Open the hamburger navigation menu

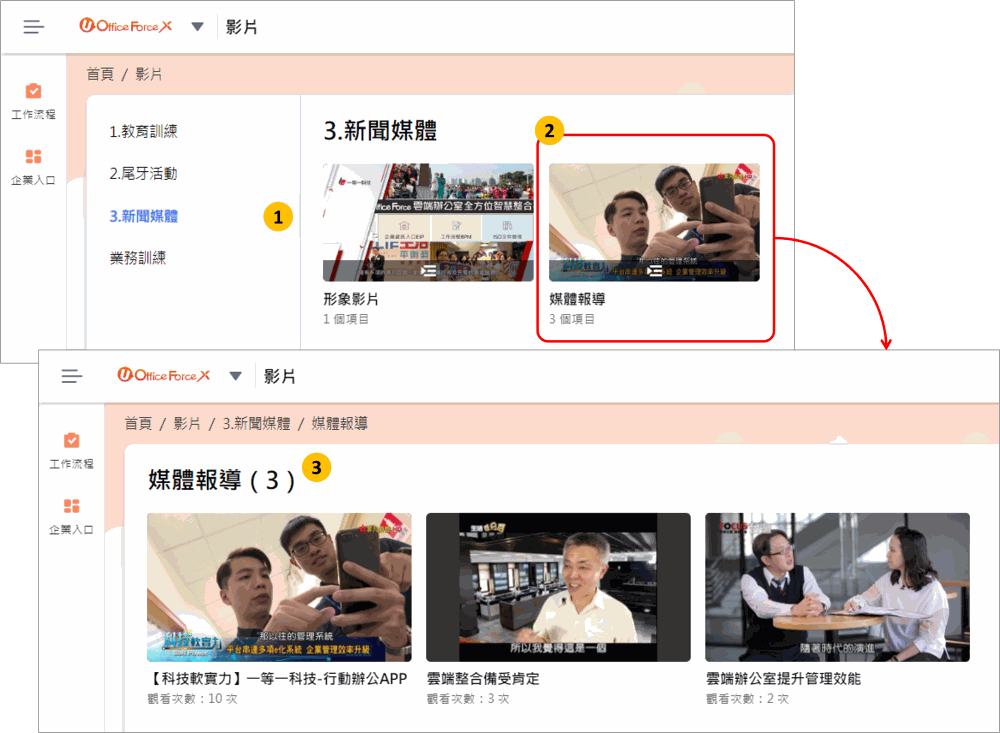(x=33, y=27)
